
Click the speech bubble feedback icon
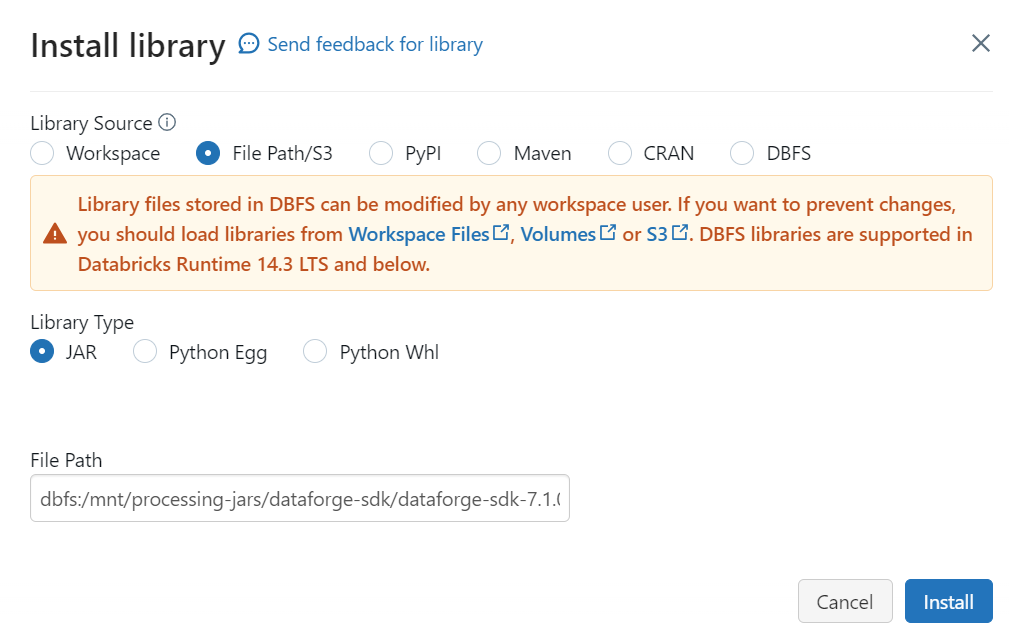click(247, 44)
